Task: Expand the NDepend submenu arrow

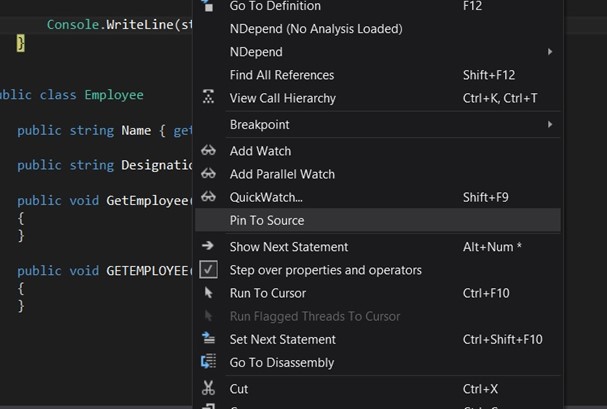Action: pos(550,51)
